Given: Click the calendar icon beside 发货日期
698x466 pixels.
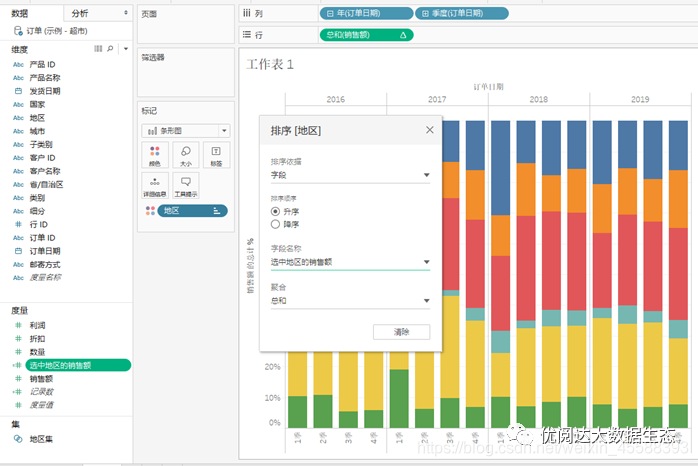Looking at the screenshot, I should coord(18,91).
